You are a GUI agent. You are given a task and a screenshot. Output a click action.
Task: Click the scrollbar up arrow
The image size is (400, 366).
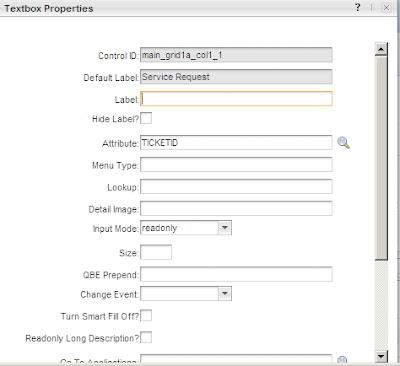point(381,49)
